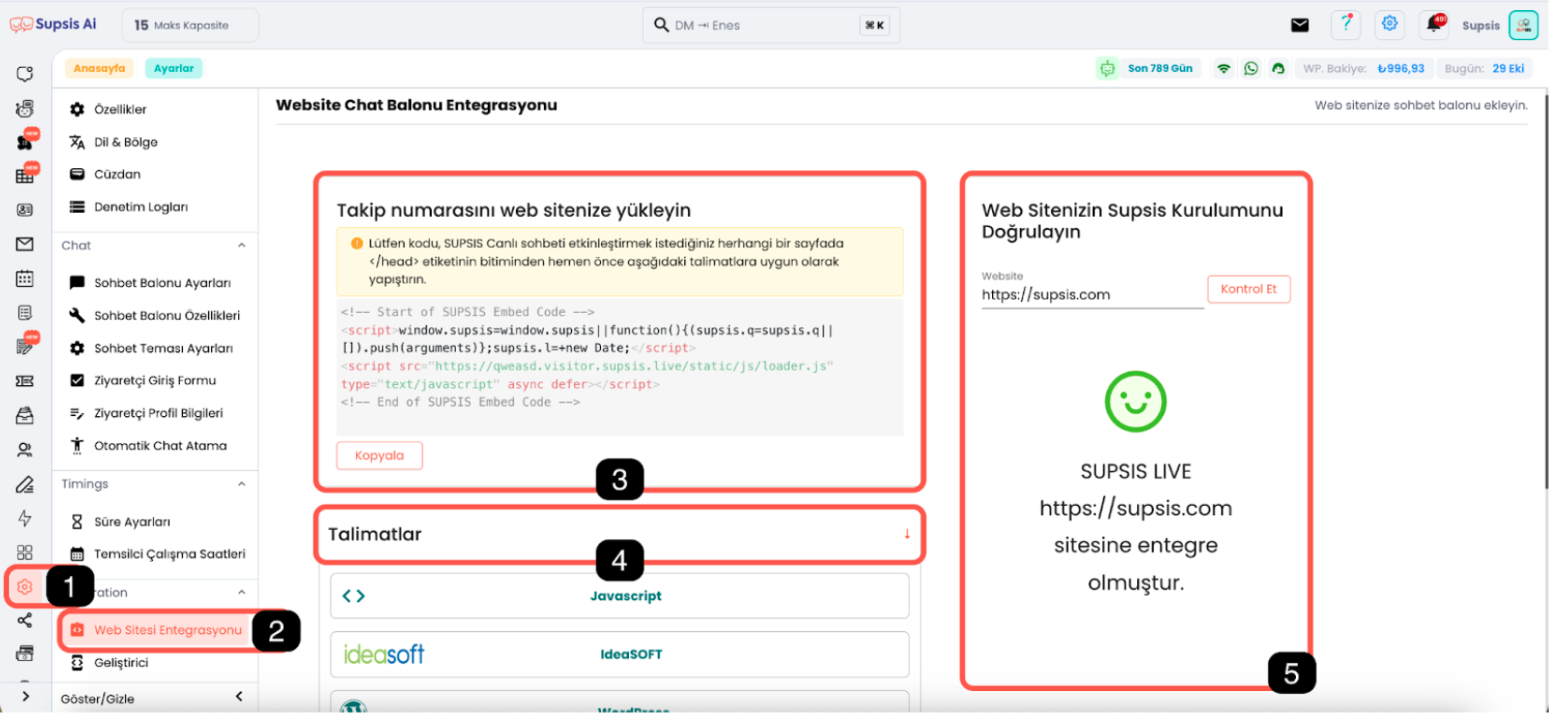The width and height of the screenshot is (1550, 714).
Task: Open the pen edit icon in the left rail
Action: (x=25, y=484)
